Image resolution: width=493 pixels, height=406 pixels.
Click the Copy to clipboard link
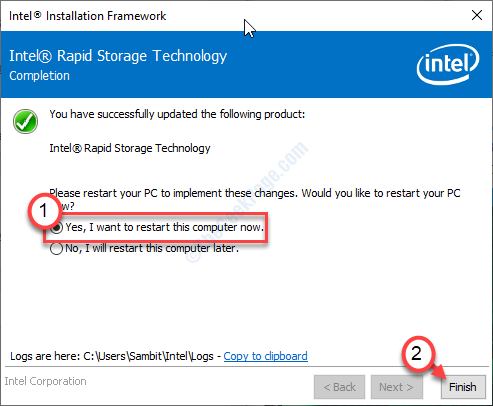coord(265,356)
